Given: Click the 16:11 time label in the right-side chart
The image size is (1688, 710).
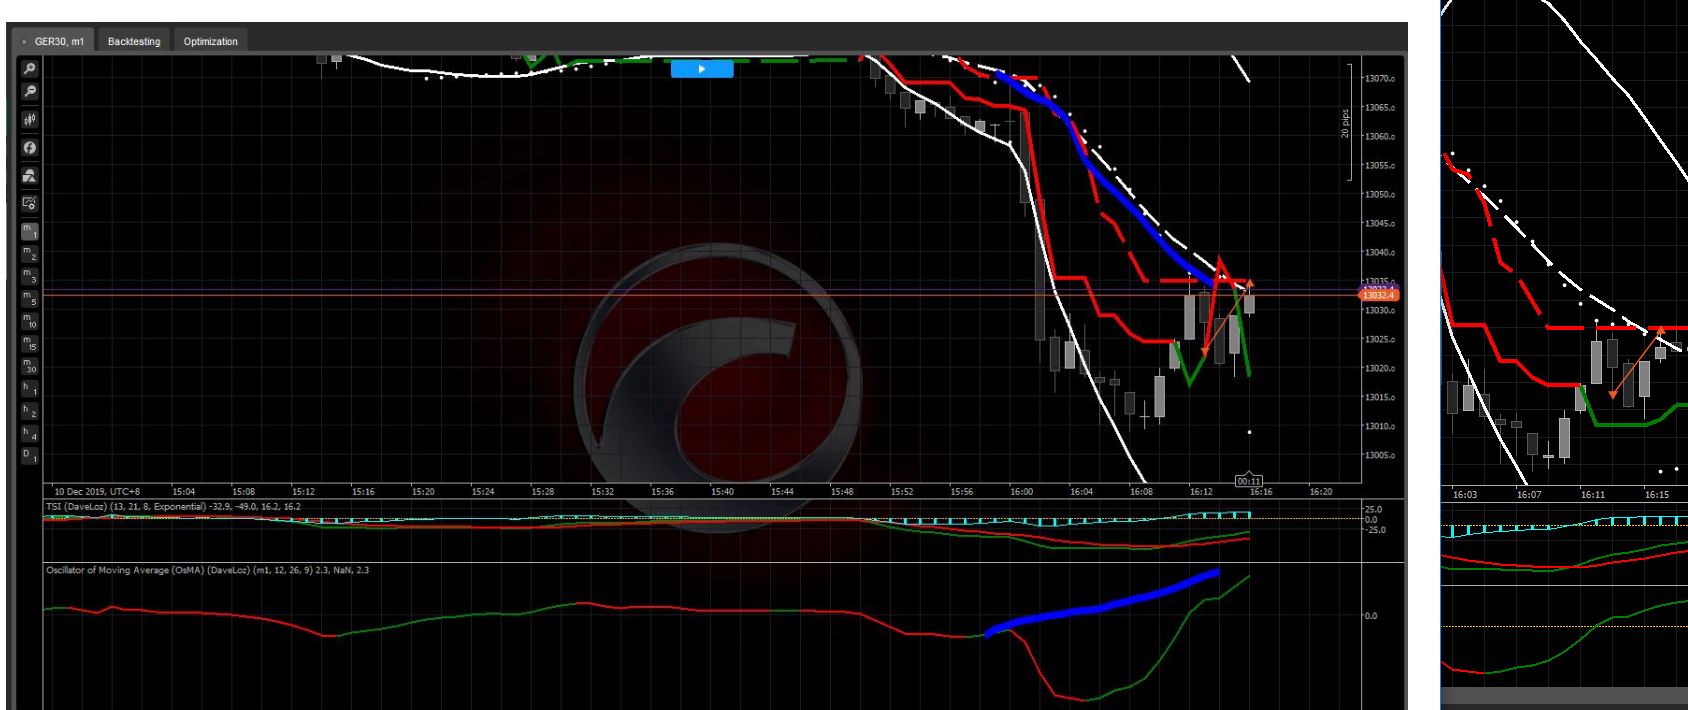Looking at the screenshot, I should click(x=1591, y=494).
